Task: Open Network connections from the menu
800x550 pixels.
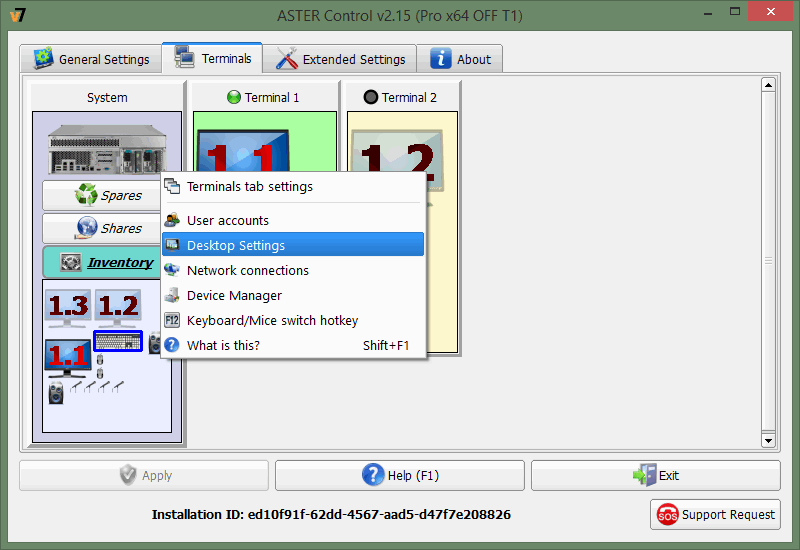Action: pos(293,270)
